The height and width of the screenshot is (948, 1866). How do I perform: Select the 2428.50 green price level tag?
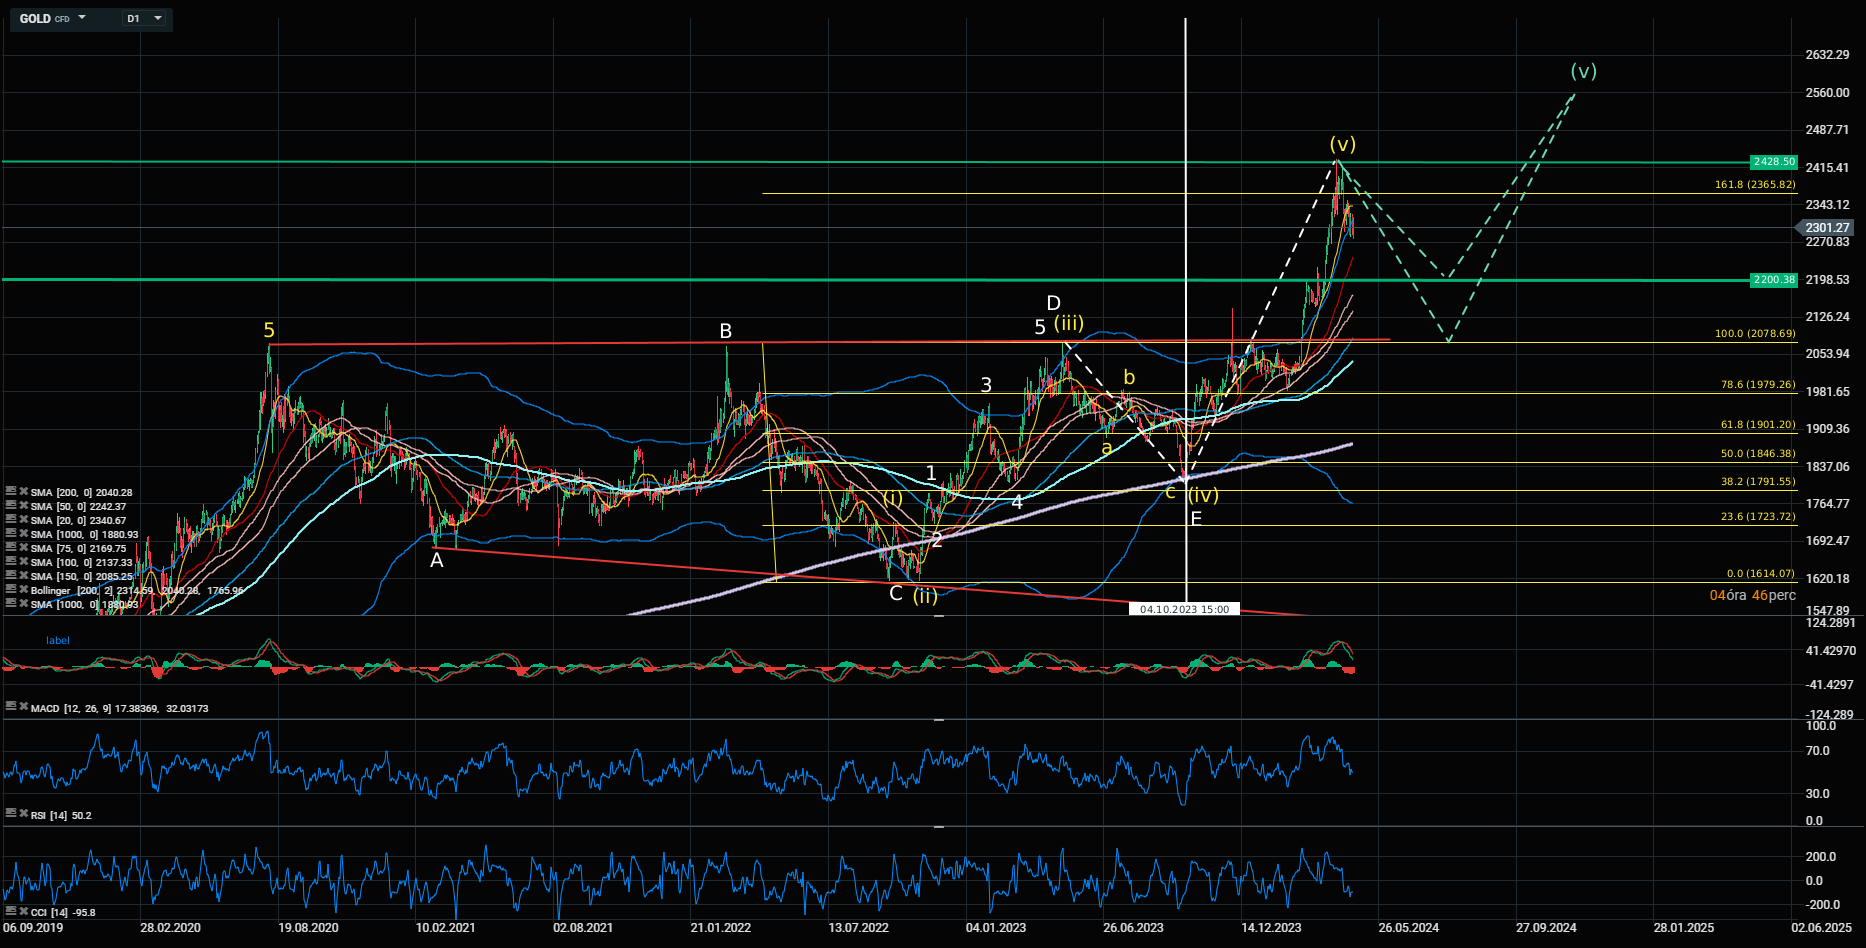pyautogui.click(x=1774, y=162)
